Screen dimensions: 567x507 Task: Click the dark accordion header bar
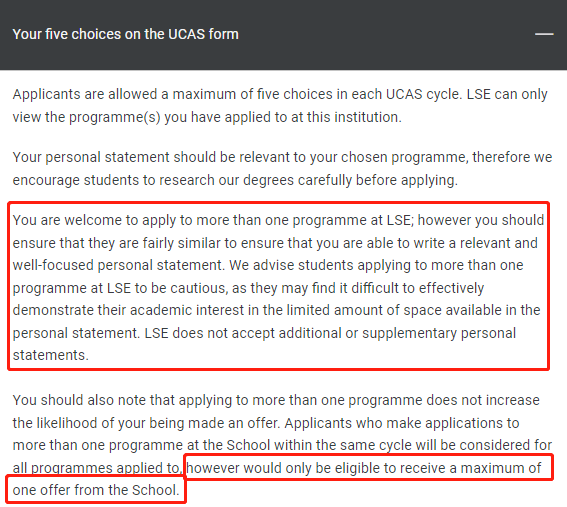284,35
